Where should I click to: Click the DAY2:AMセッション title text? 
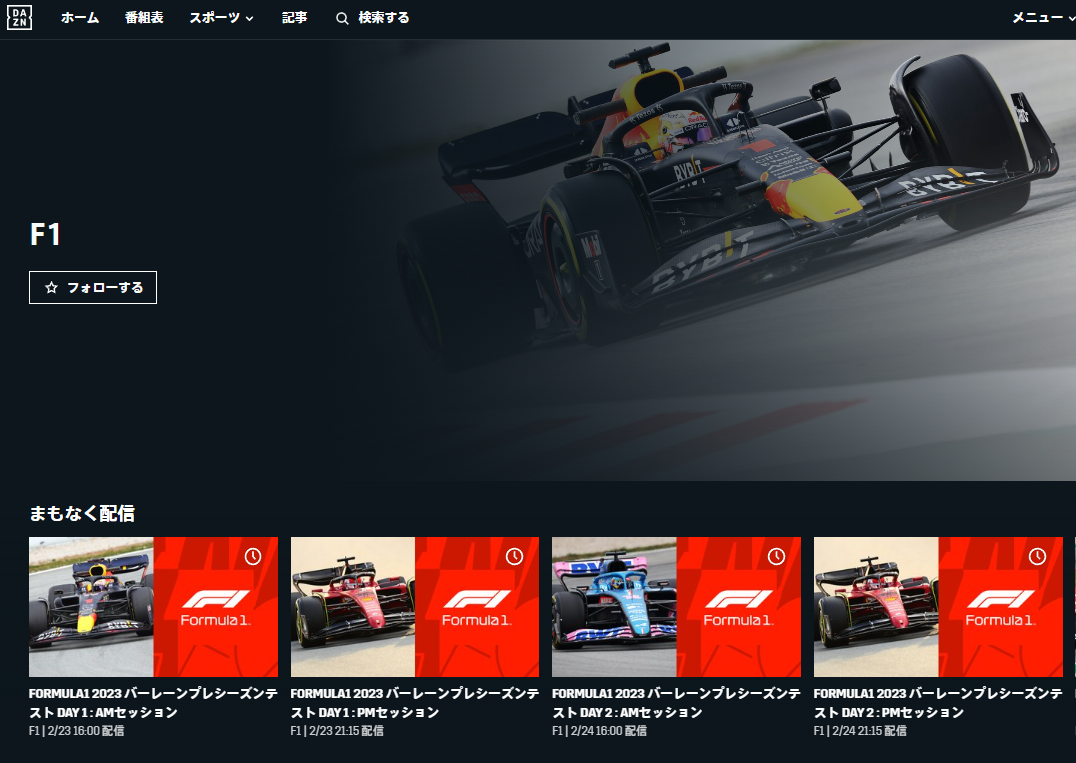[x=676, y=703]
